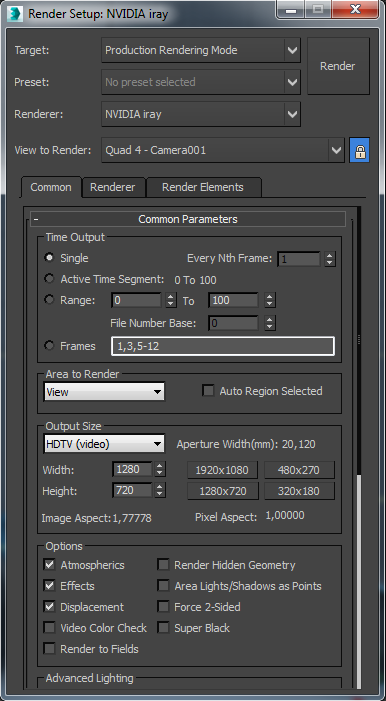Select the Single time output radio
The height and width of the screenshot is (701, 386).
50,258
